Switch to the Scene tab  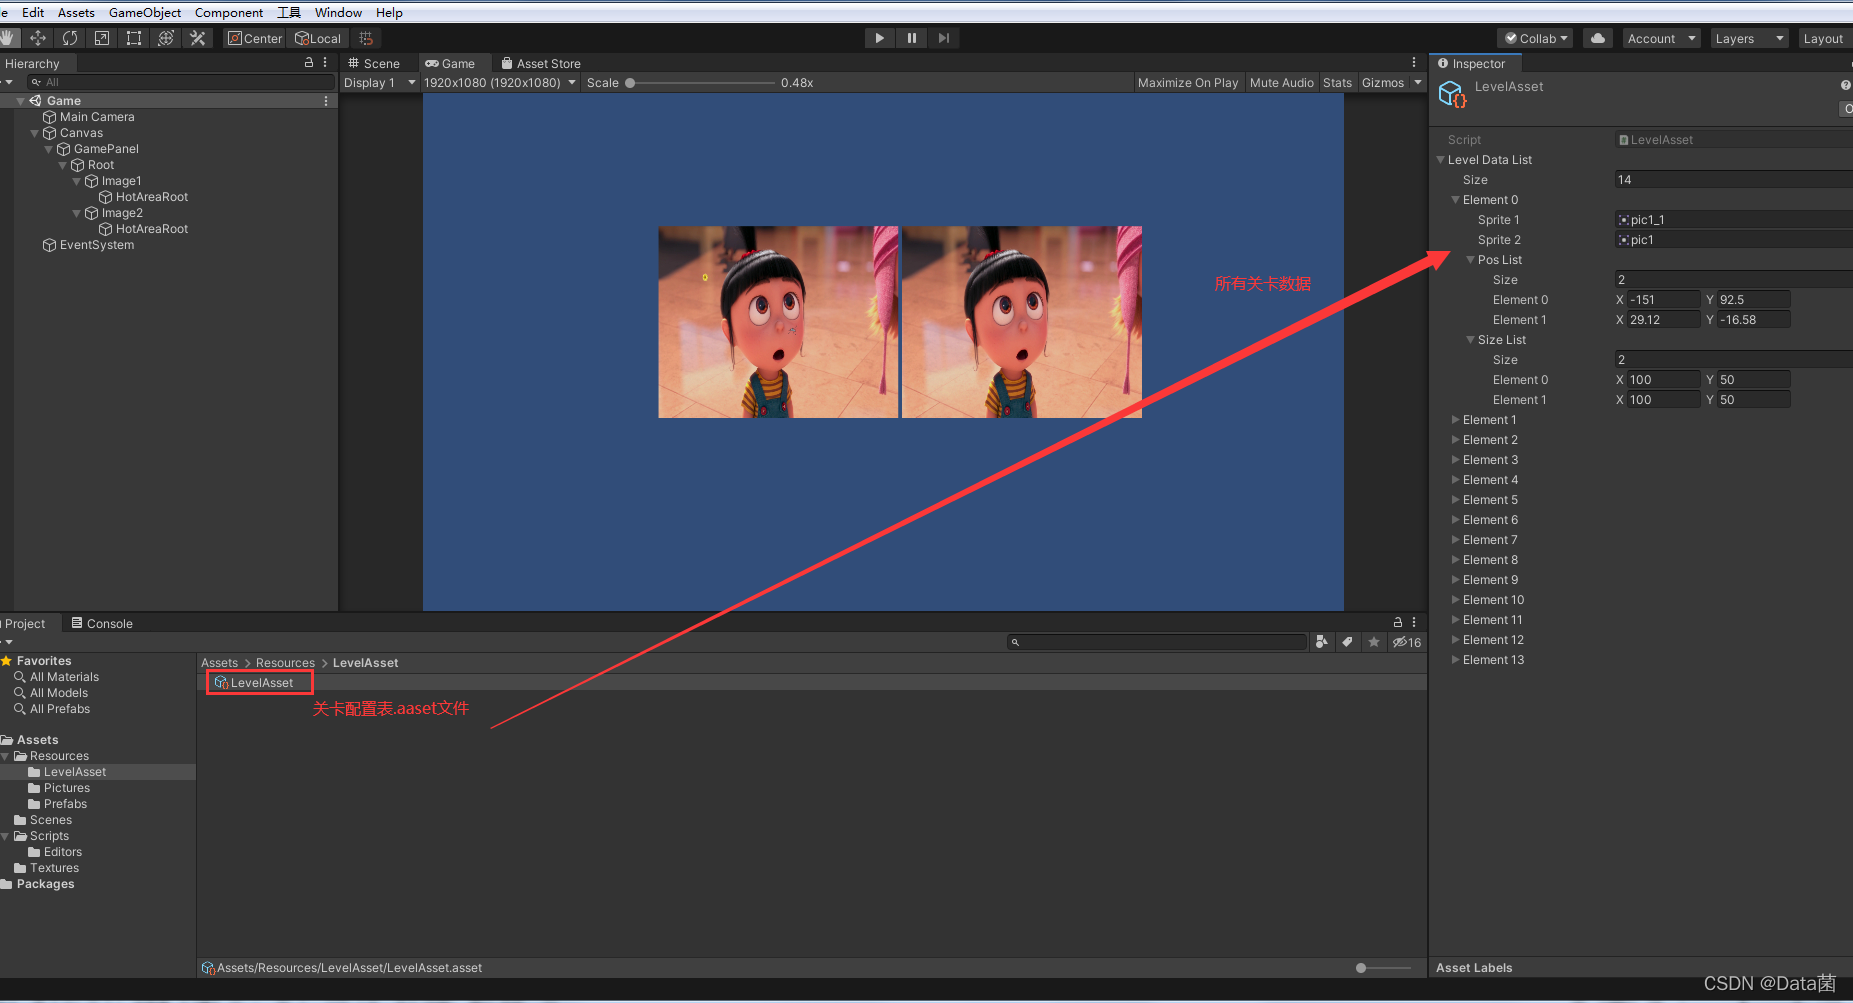[x=375, y=63]
